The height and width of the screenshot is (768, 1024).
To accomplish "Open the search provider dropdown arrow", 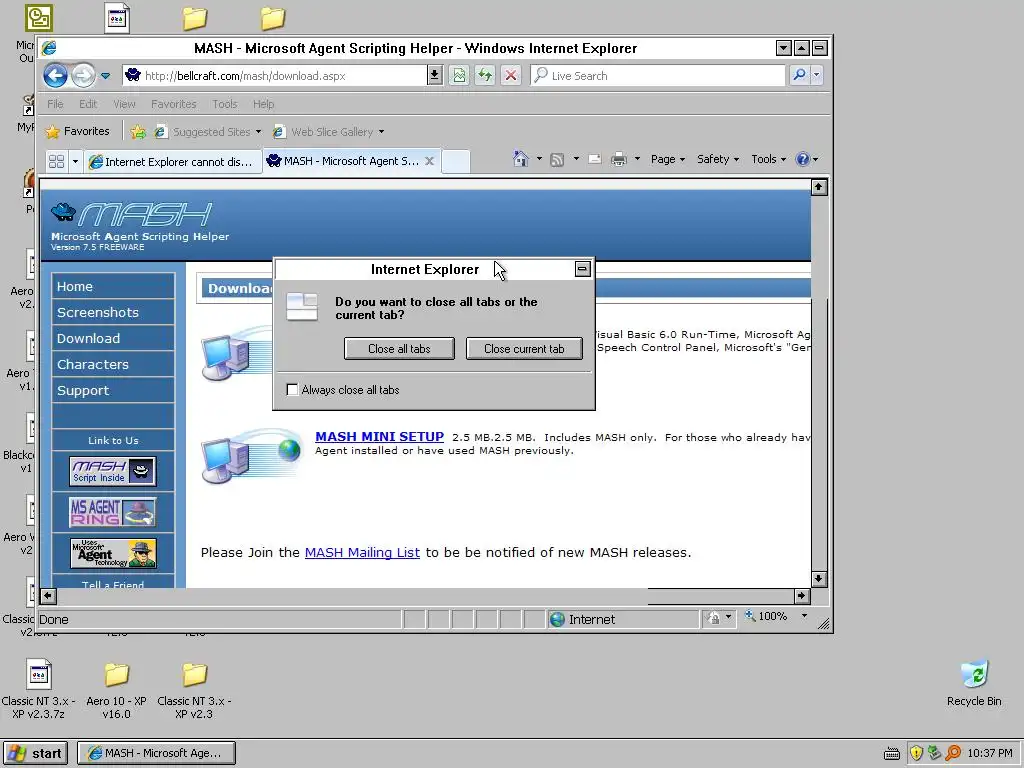I will (816, 75).
